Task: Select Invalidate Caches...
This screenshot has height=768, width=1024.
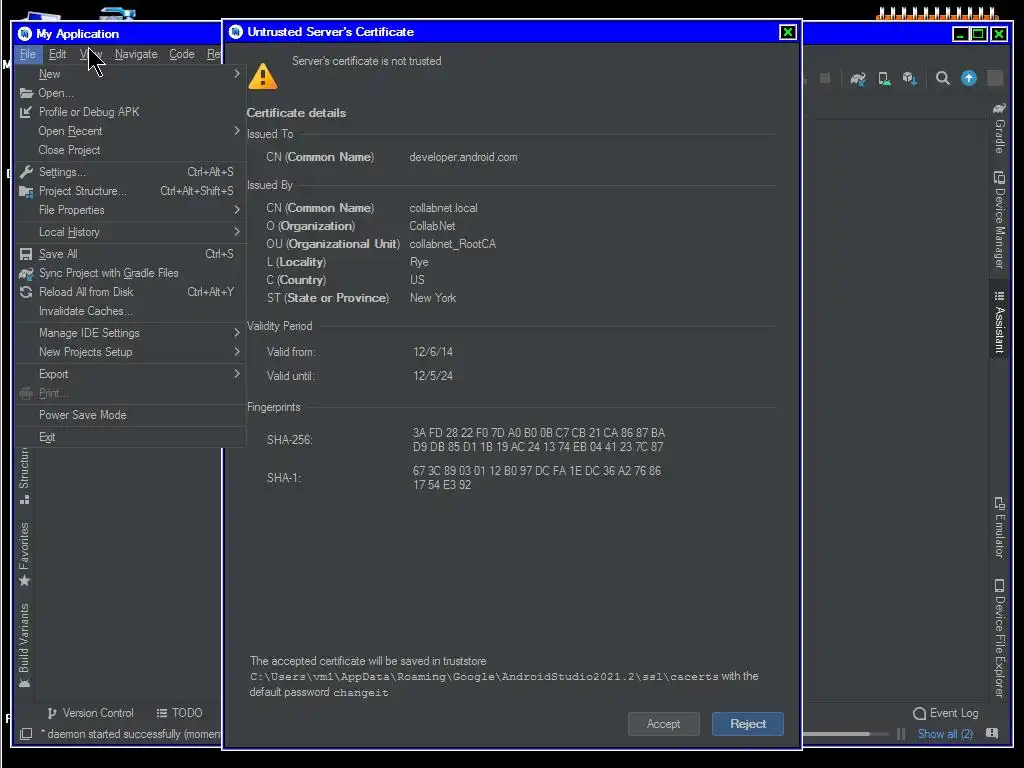Action: (x=130, y=311)
